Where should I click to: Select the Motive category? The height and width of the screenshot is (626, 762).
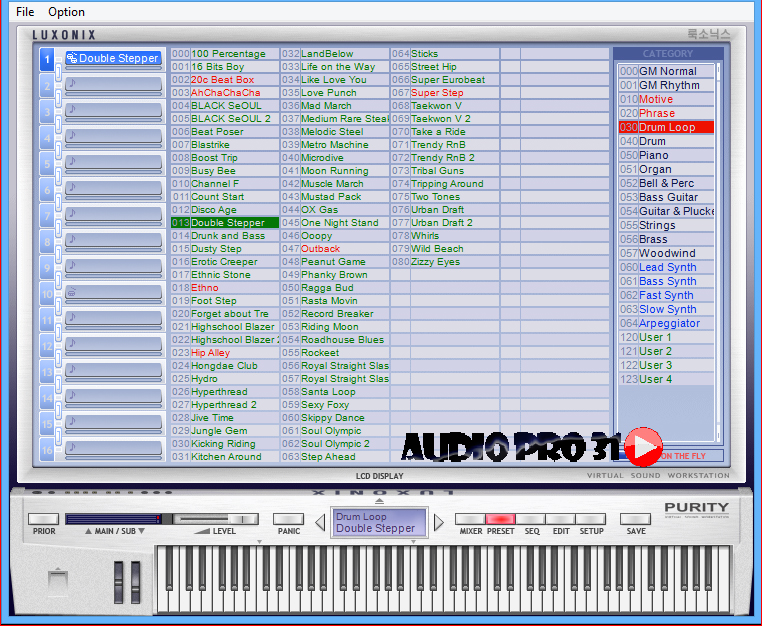(666, 99)
